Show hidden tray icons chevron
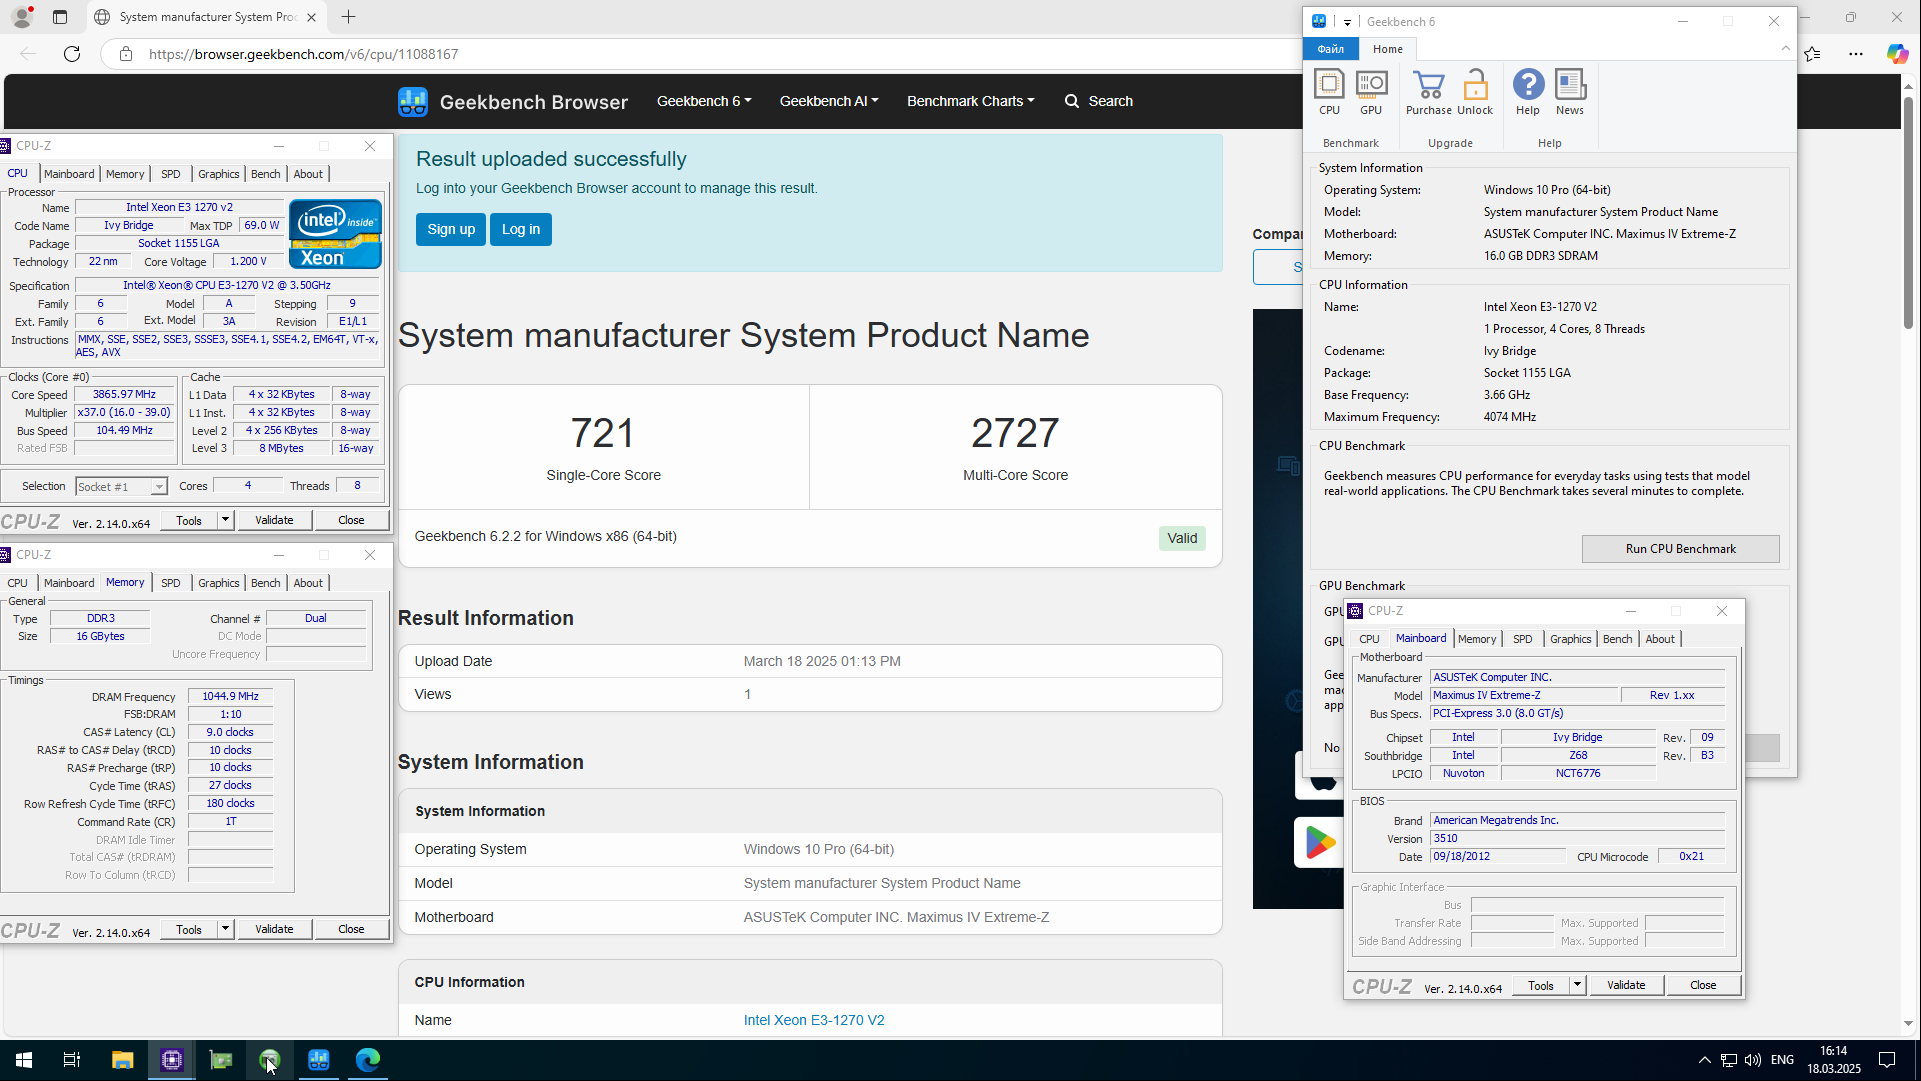Image resolution: width=1921 pixels, height=1081 pixels. click(1704, 1060)
